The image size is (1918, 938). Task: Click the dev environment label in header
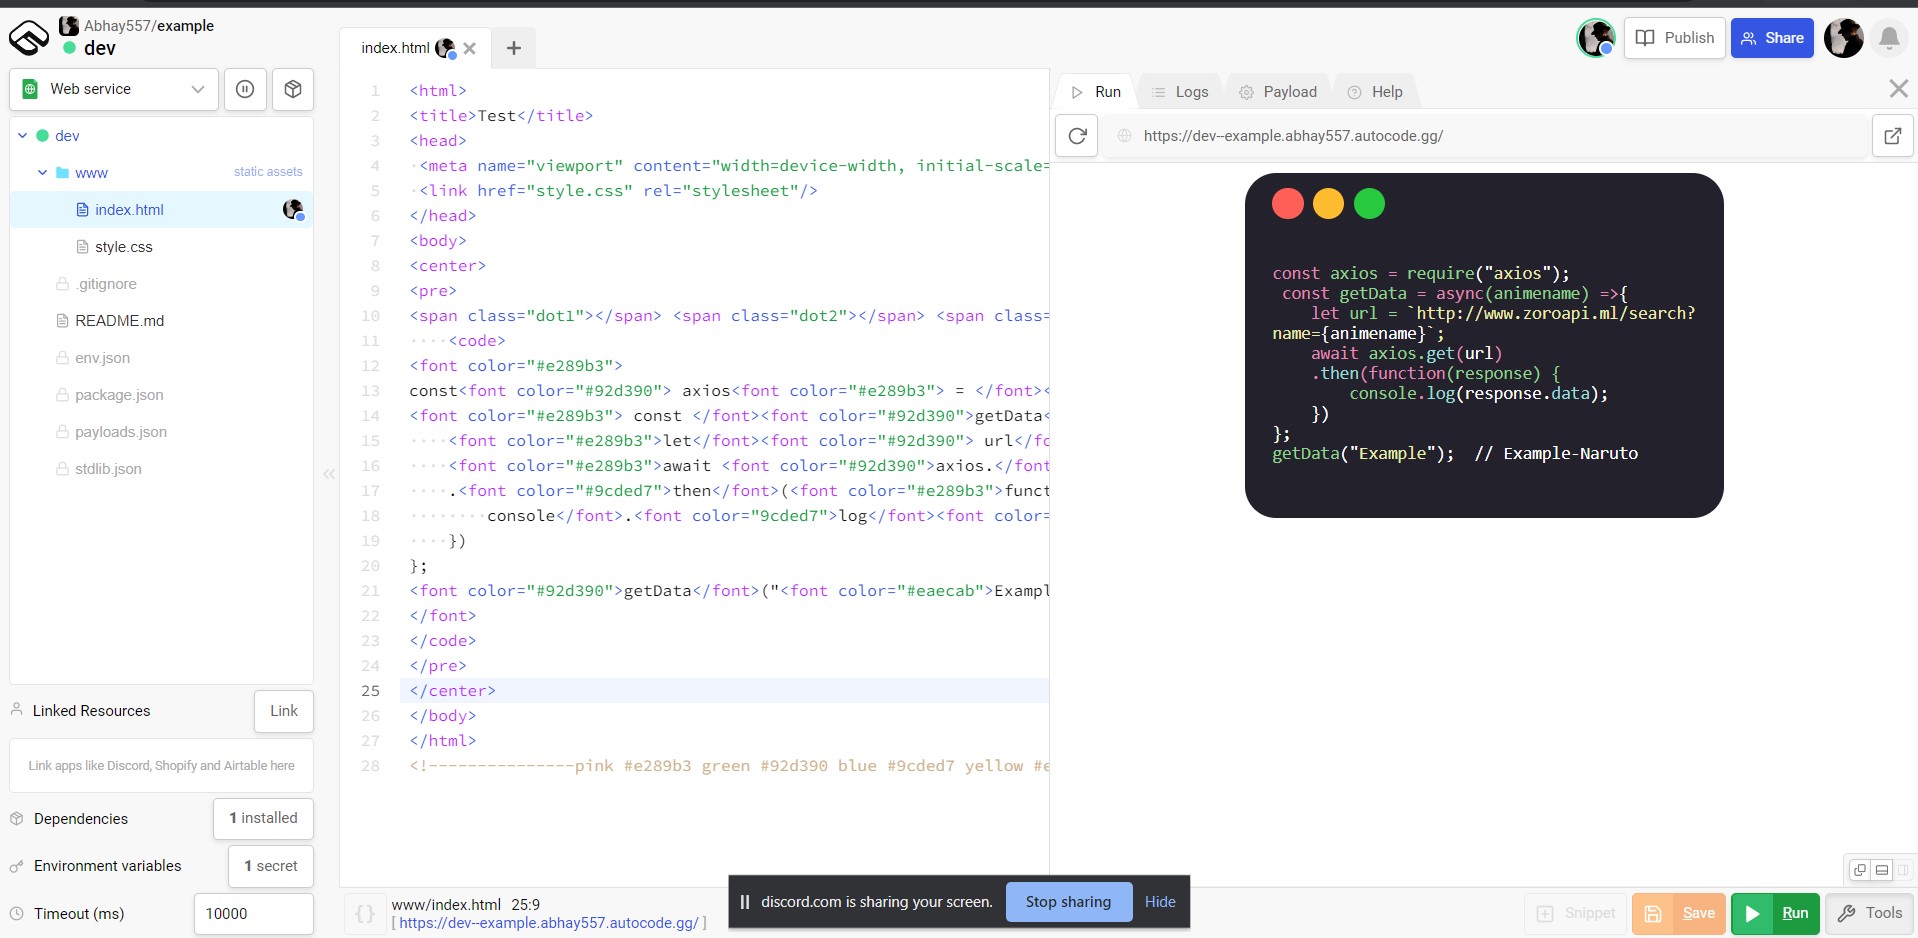(100, 48)
